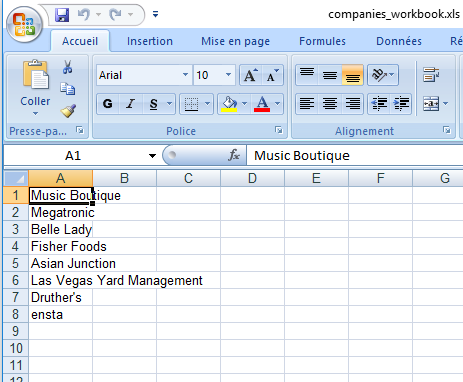Align cell content to the middle
This screenshot has height=382, width=463.
point(330,75)
